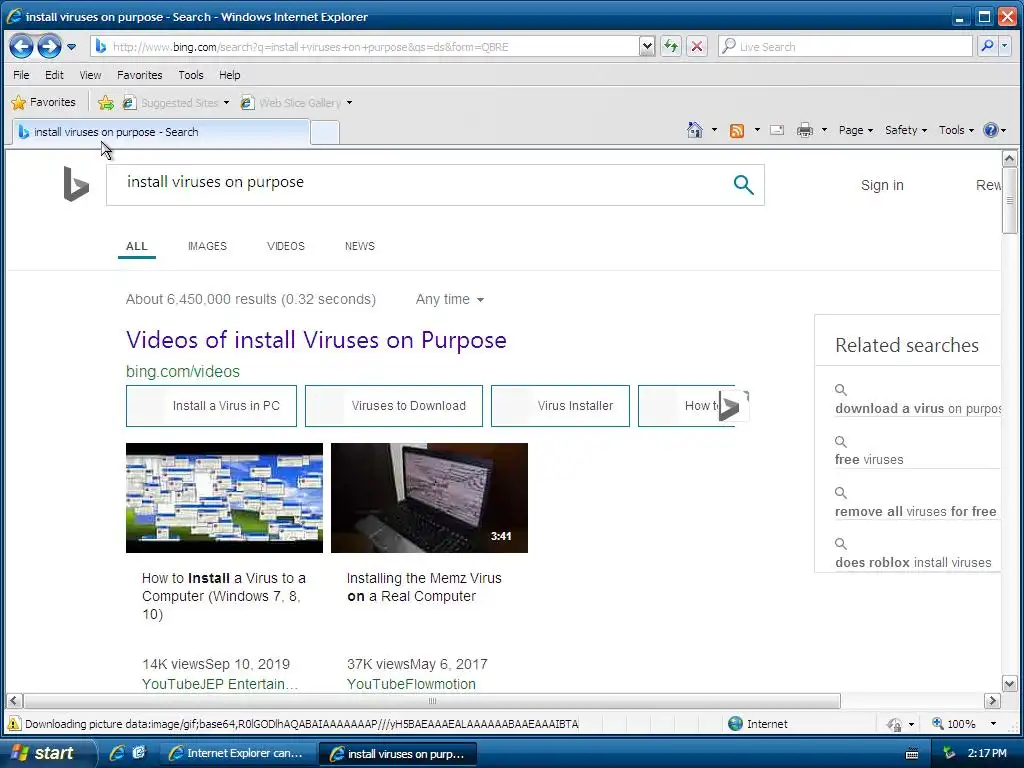Refresh the page with the green arrows icon

[670, 46]
